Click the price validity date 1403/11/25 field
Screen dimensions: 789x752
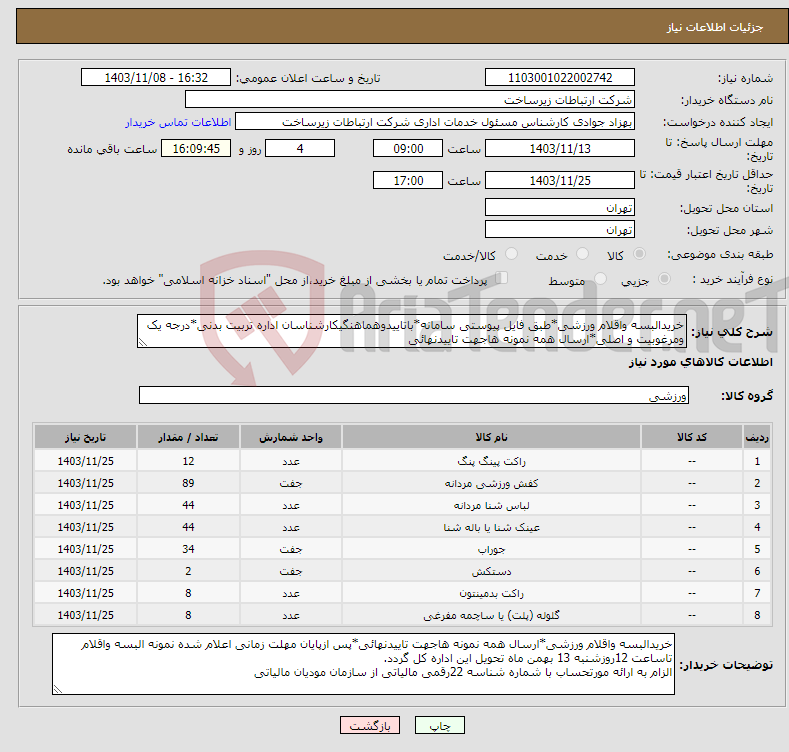[x=560, y=180]
